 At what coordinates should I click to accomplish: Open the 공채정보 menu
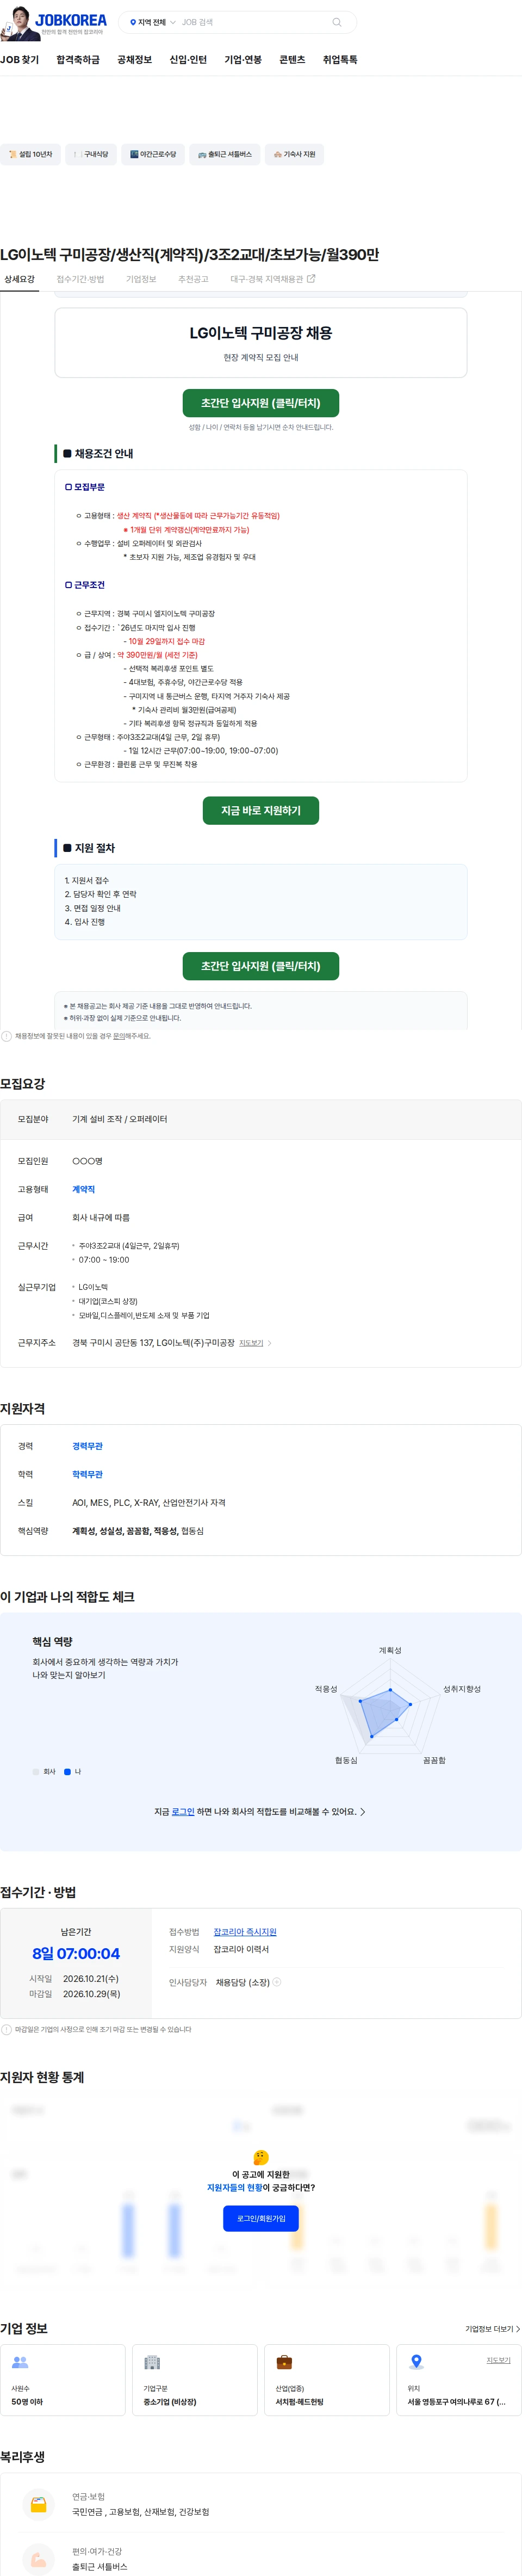(x=134, y=60)
